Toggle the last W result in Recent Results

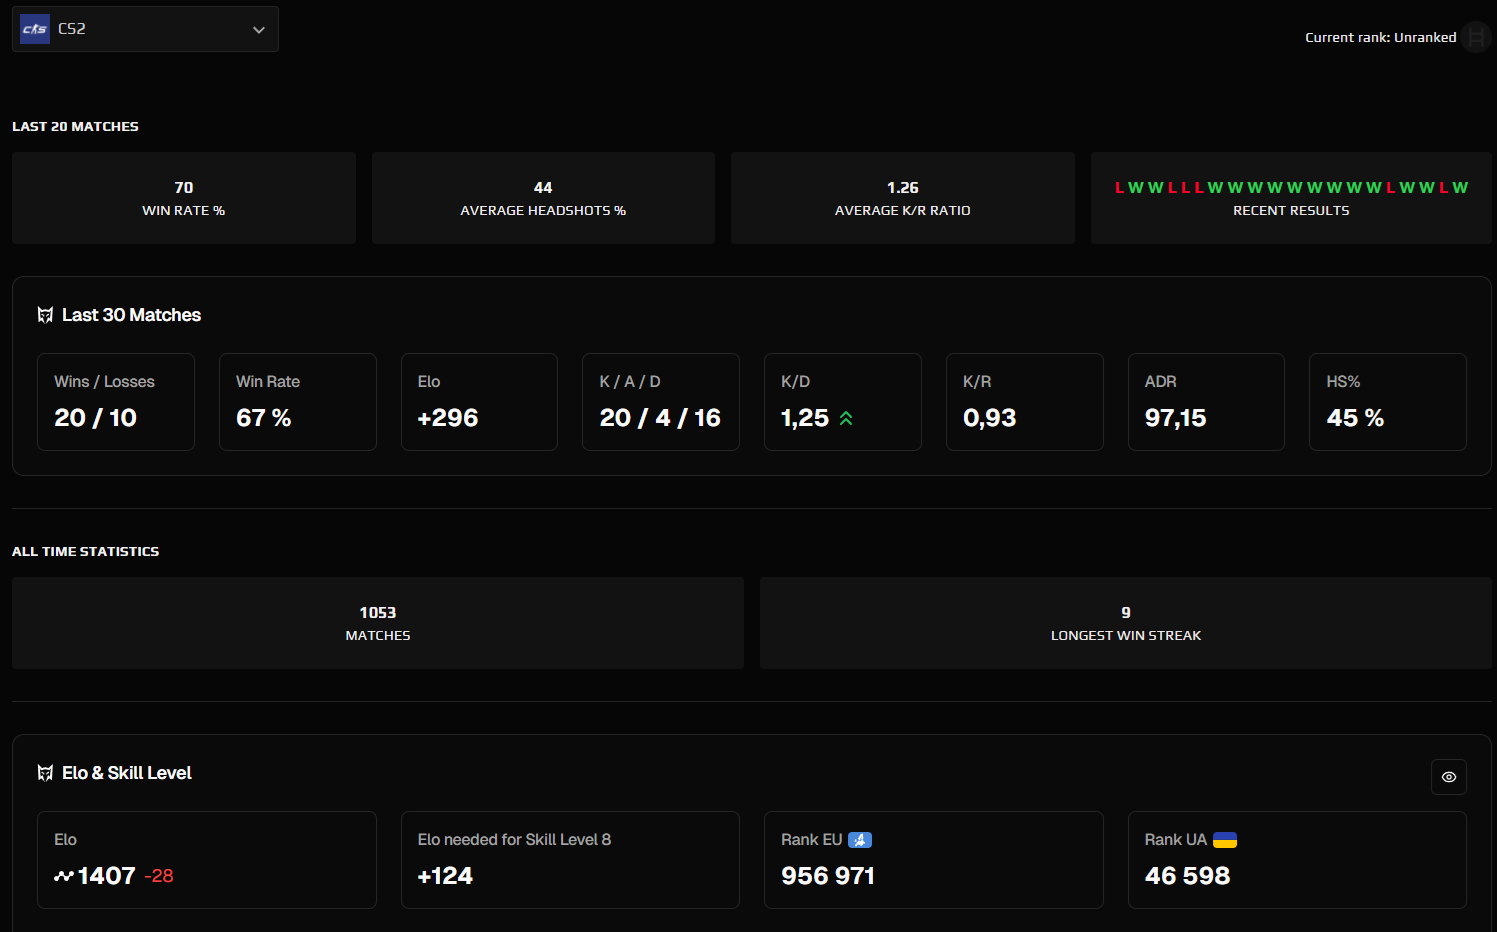tap(1461, 187)
